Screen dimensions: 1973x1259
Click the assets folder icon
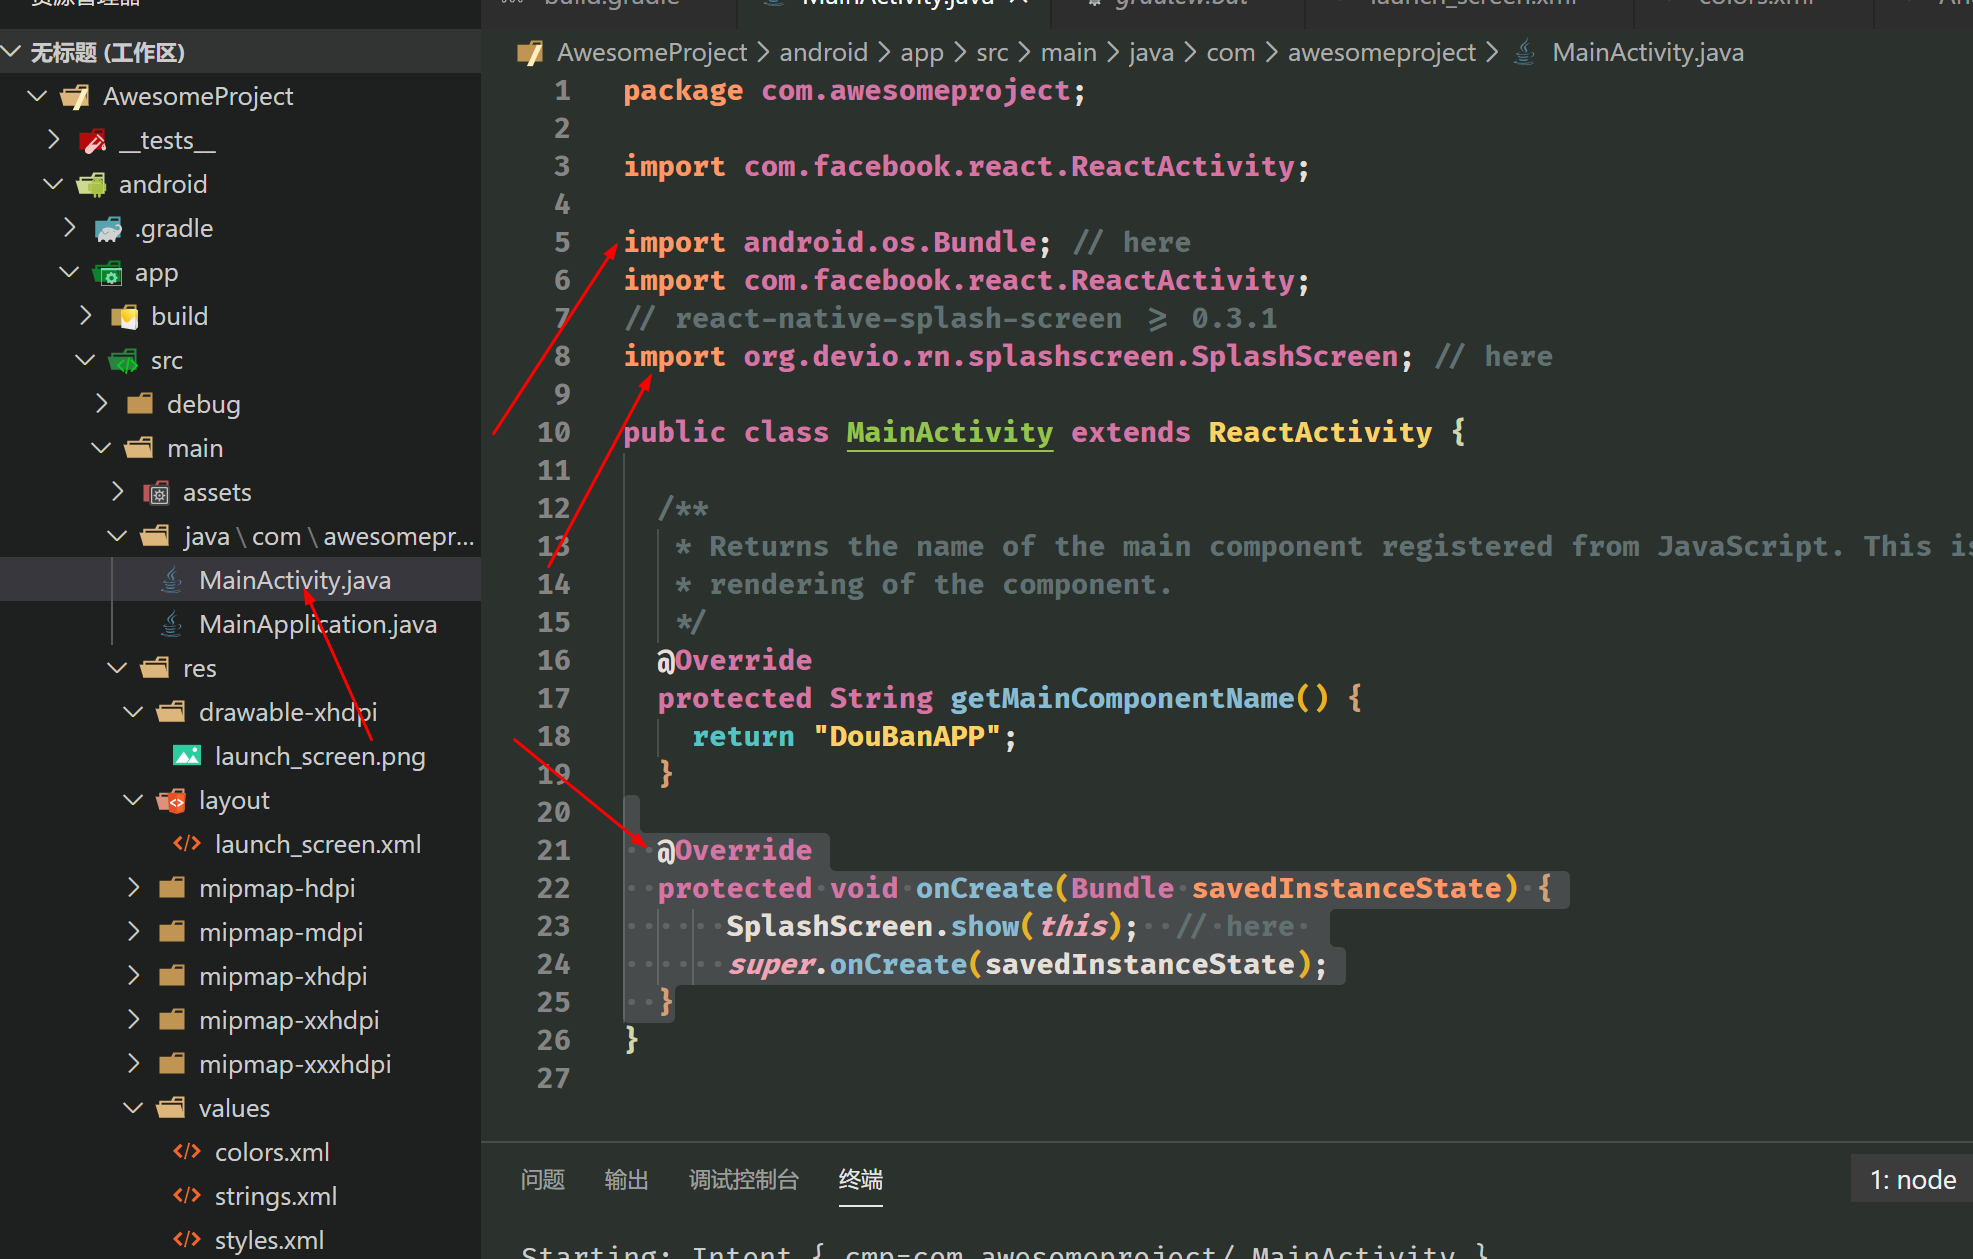click(x=156, y=492)
